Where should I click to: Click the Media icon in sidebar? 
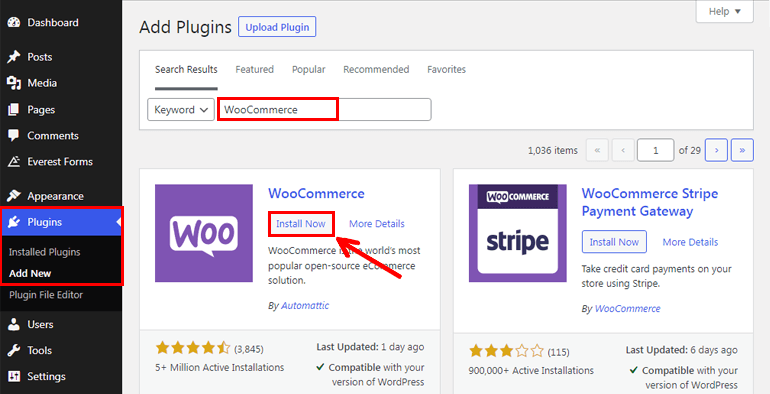[x=14, y=83]
